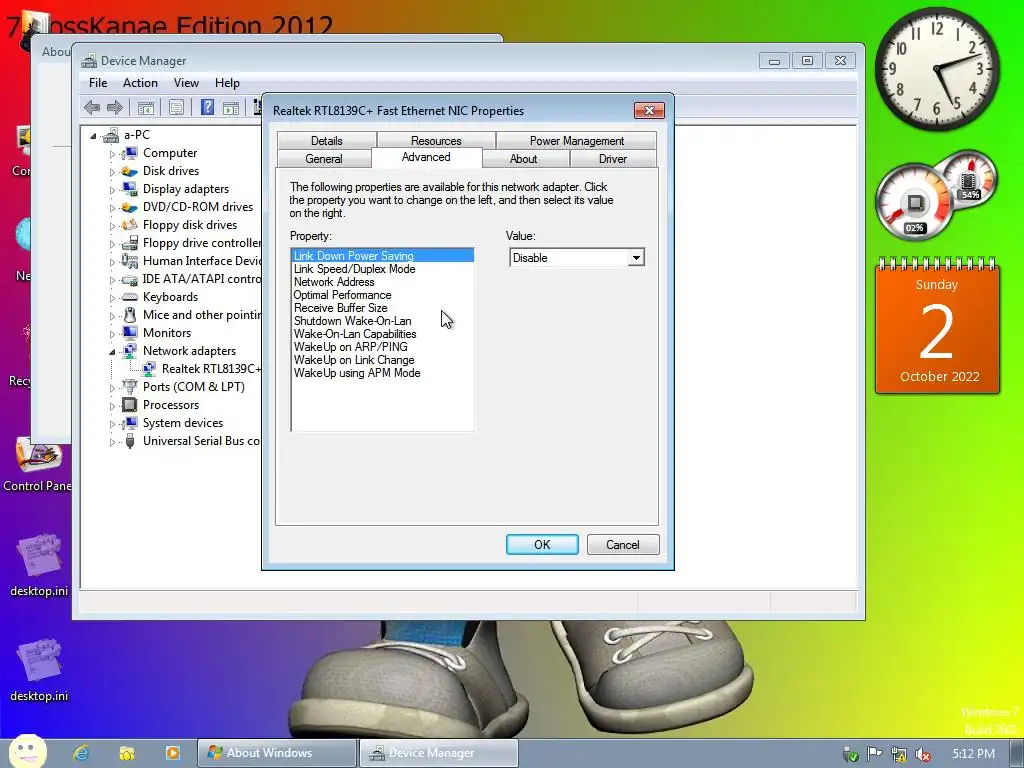
Task: Collapse the Network adapters tree node
Action: click(112, 352)
